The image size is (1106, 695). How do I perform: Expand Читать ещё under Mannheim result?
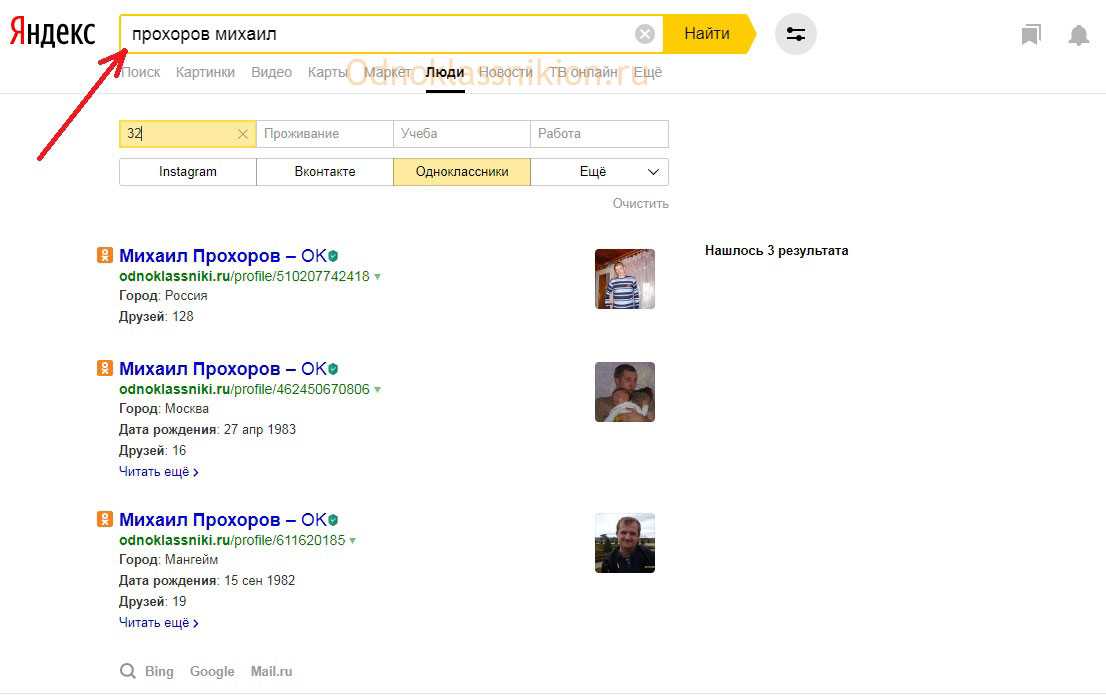pos(159,622)
